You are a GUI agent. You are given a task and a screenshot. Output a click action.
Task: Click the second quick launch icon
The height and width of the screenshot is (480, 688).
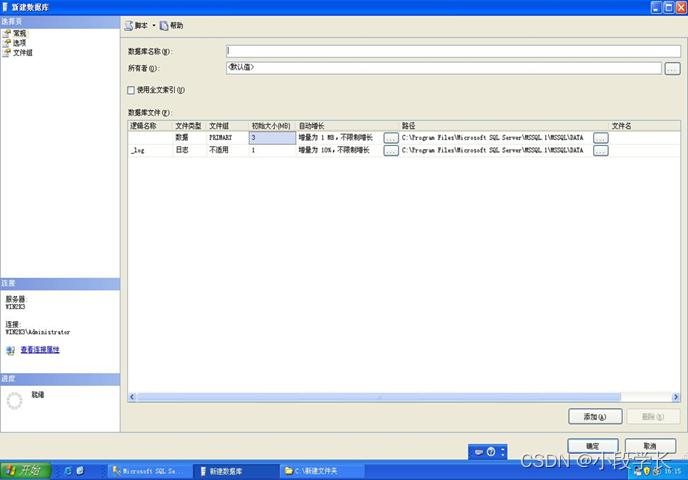pyautogui.click(x=80, y=471)
